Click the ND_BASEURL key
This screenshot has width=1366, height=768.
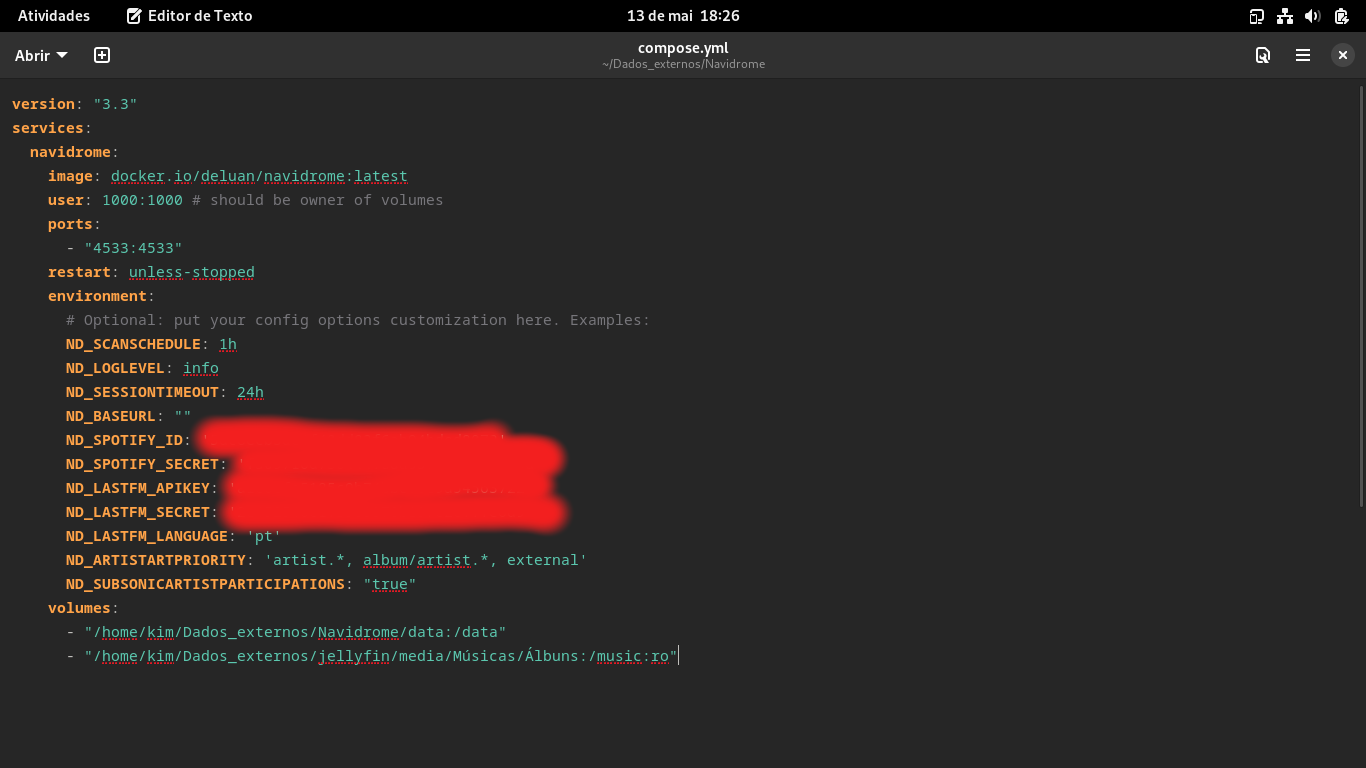coord(111,416)
